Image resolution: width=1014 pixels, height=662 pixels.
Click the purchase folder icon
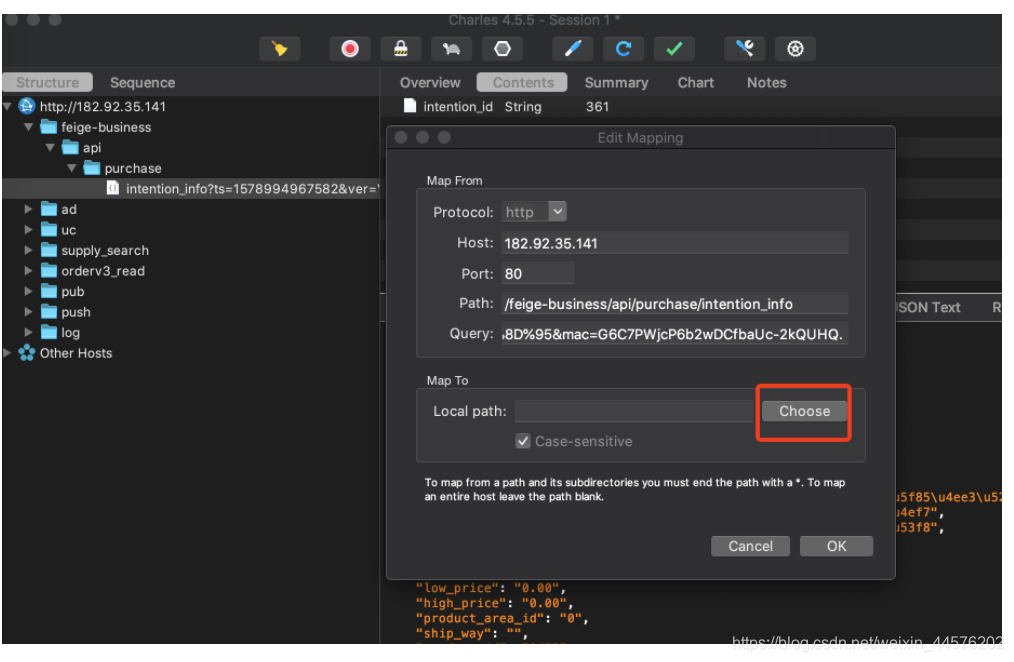click(x=92, y=168)
